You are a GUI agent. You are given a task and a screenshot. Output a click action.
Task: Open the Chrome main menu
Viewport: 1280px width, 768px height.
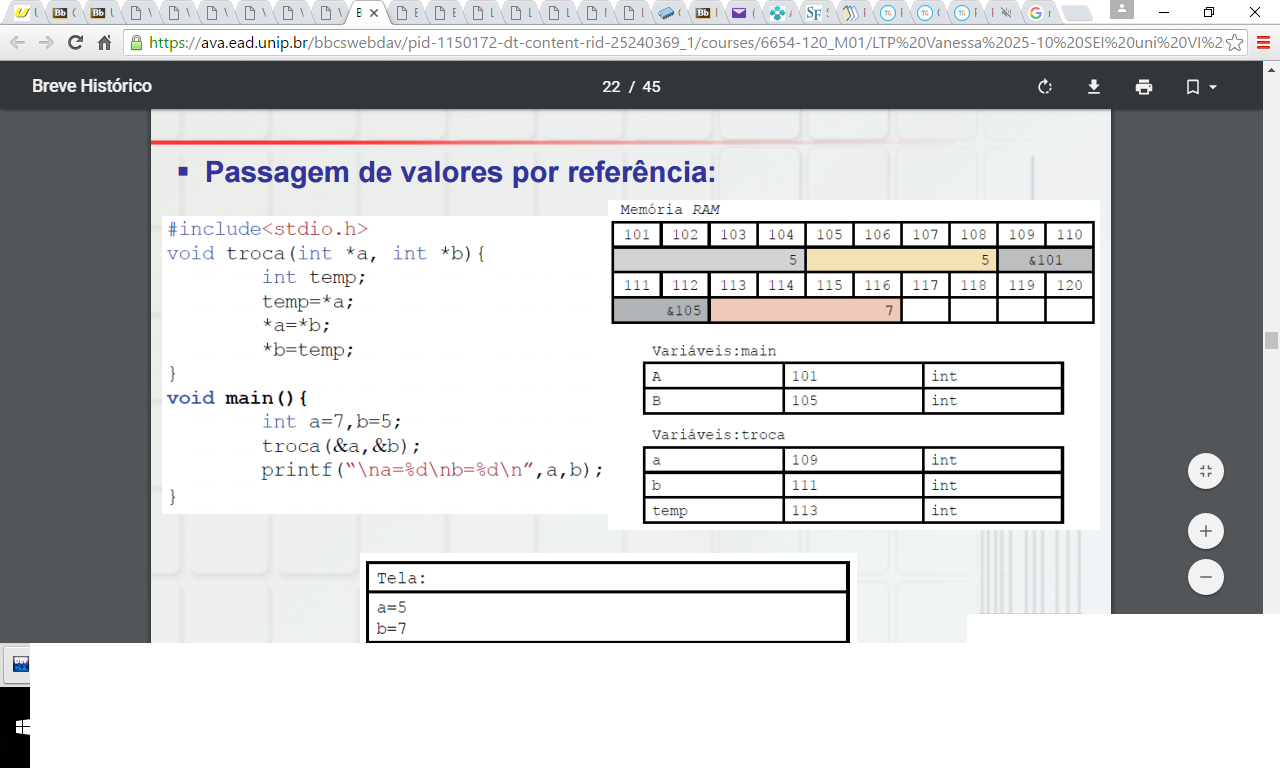pyautogui.click(x=1264, y=43)
